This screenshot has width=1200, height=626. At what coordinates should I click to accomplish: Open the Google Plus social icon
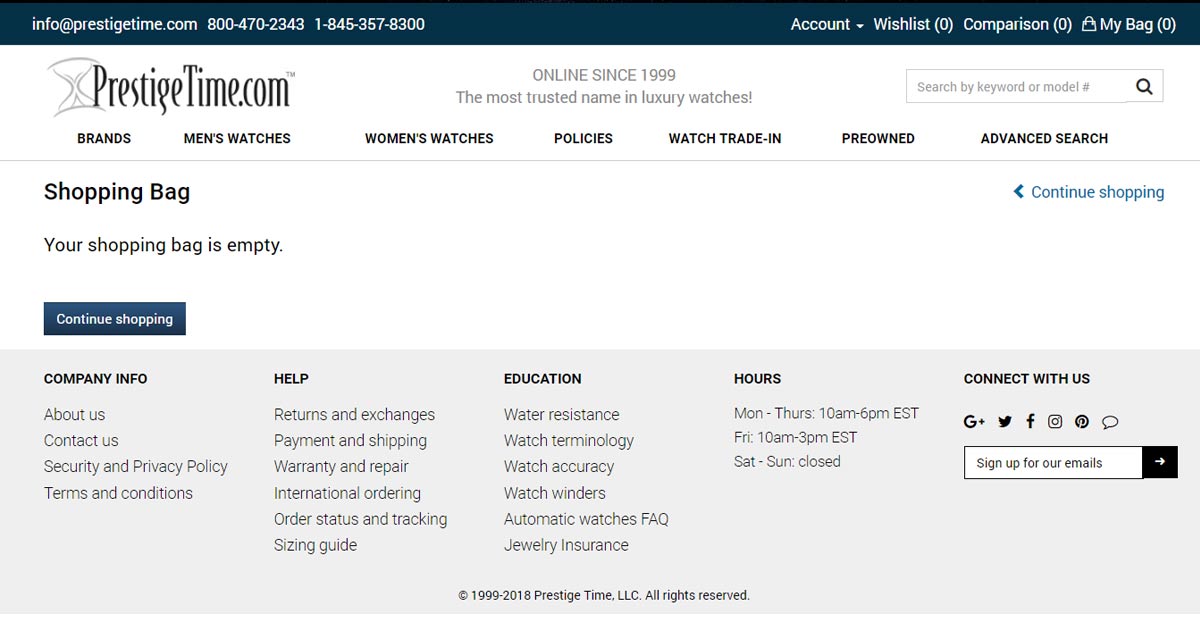point(974,422)
